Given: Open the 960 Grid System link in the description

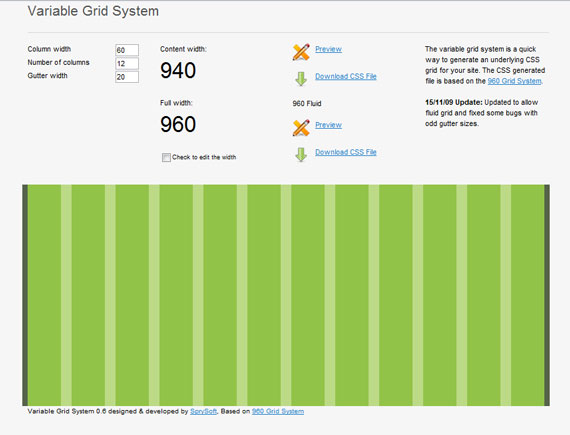Looking at the screenshot, I should click(514, 81).
